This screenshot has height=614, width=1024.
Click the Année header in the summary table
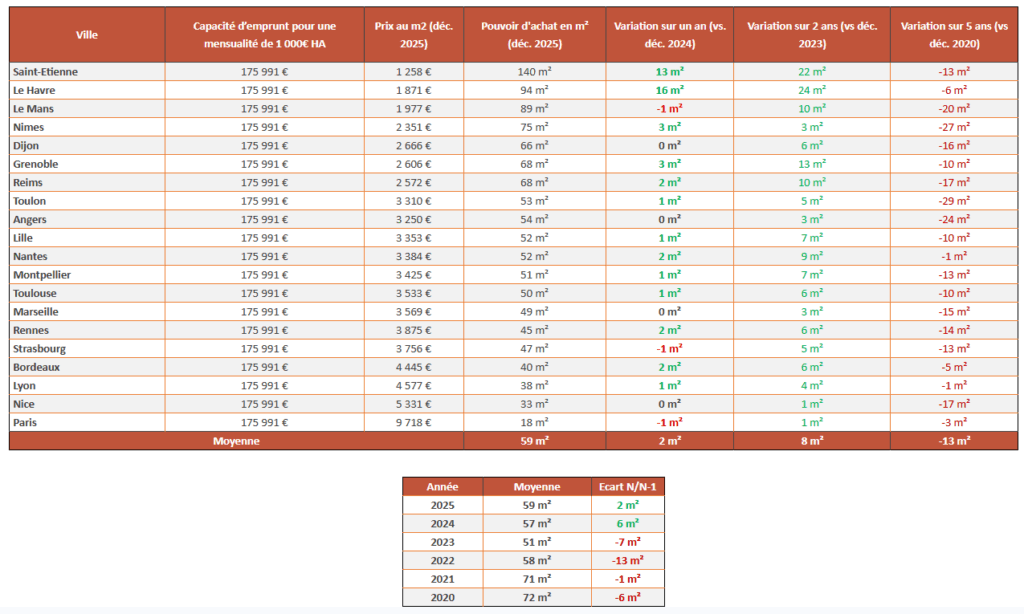coord(442,486)
